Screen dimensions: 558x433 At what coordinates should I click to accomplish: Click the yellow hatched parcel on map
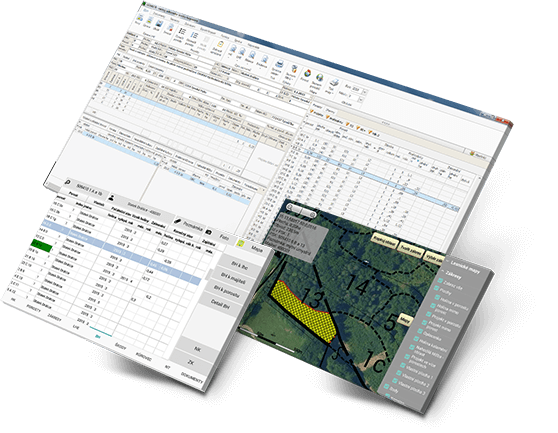tap(304, 312)
